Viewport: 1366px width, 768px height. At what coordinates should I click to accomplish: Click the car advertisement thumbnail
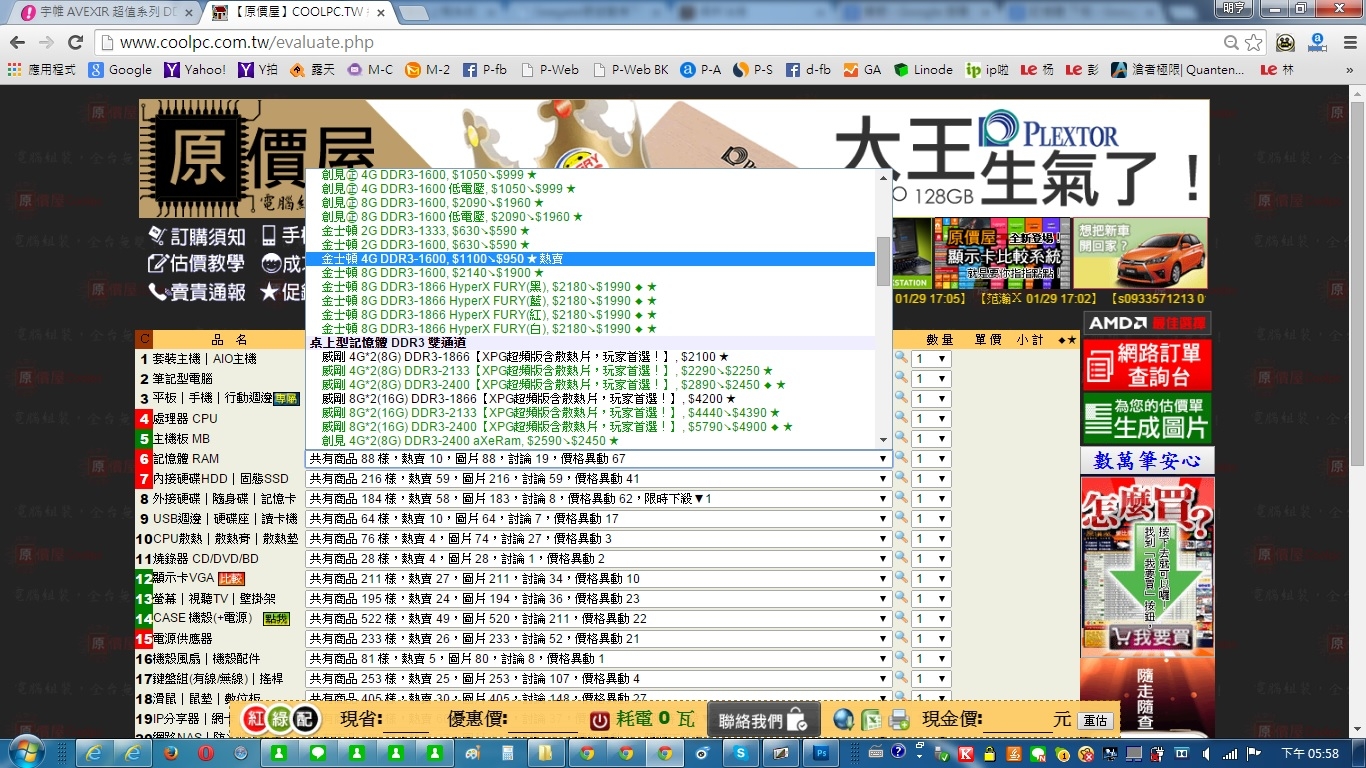[1140, 253]
